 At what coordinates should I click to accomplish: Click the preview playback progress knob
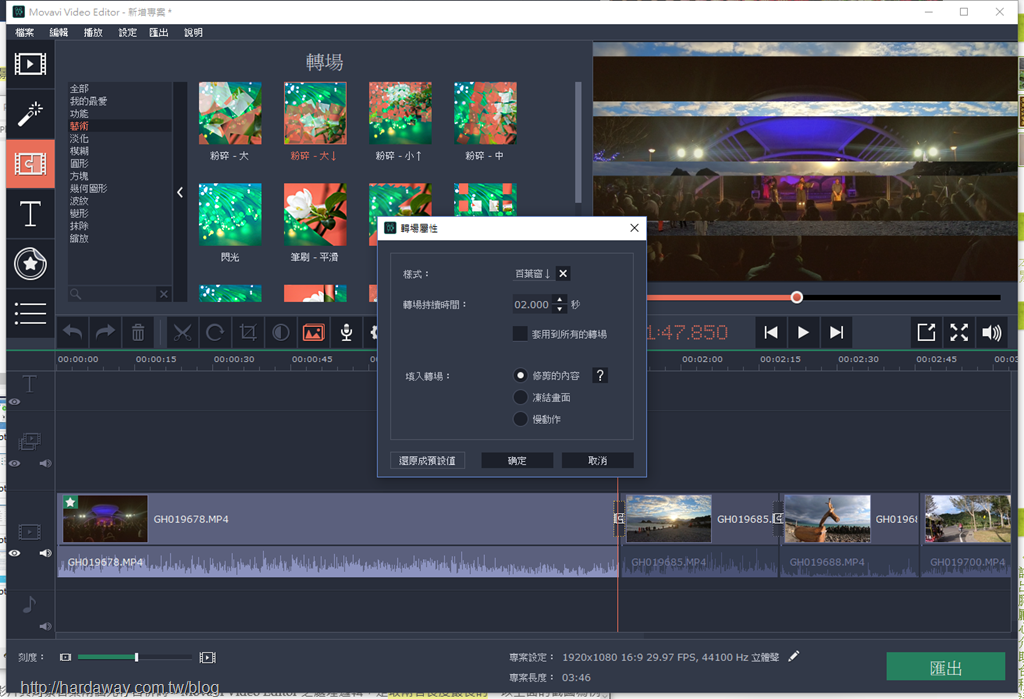coord(797,297)
